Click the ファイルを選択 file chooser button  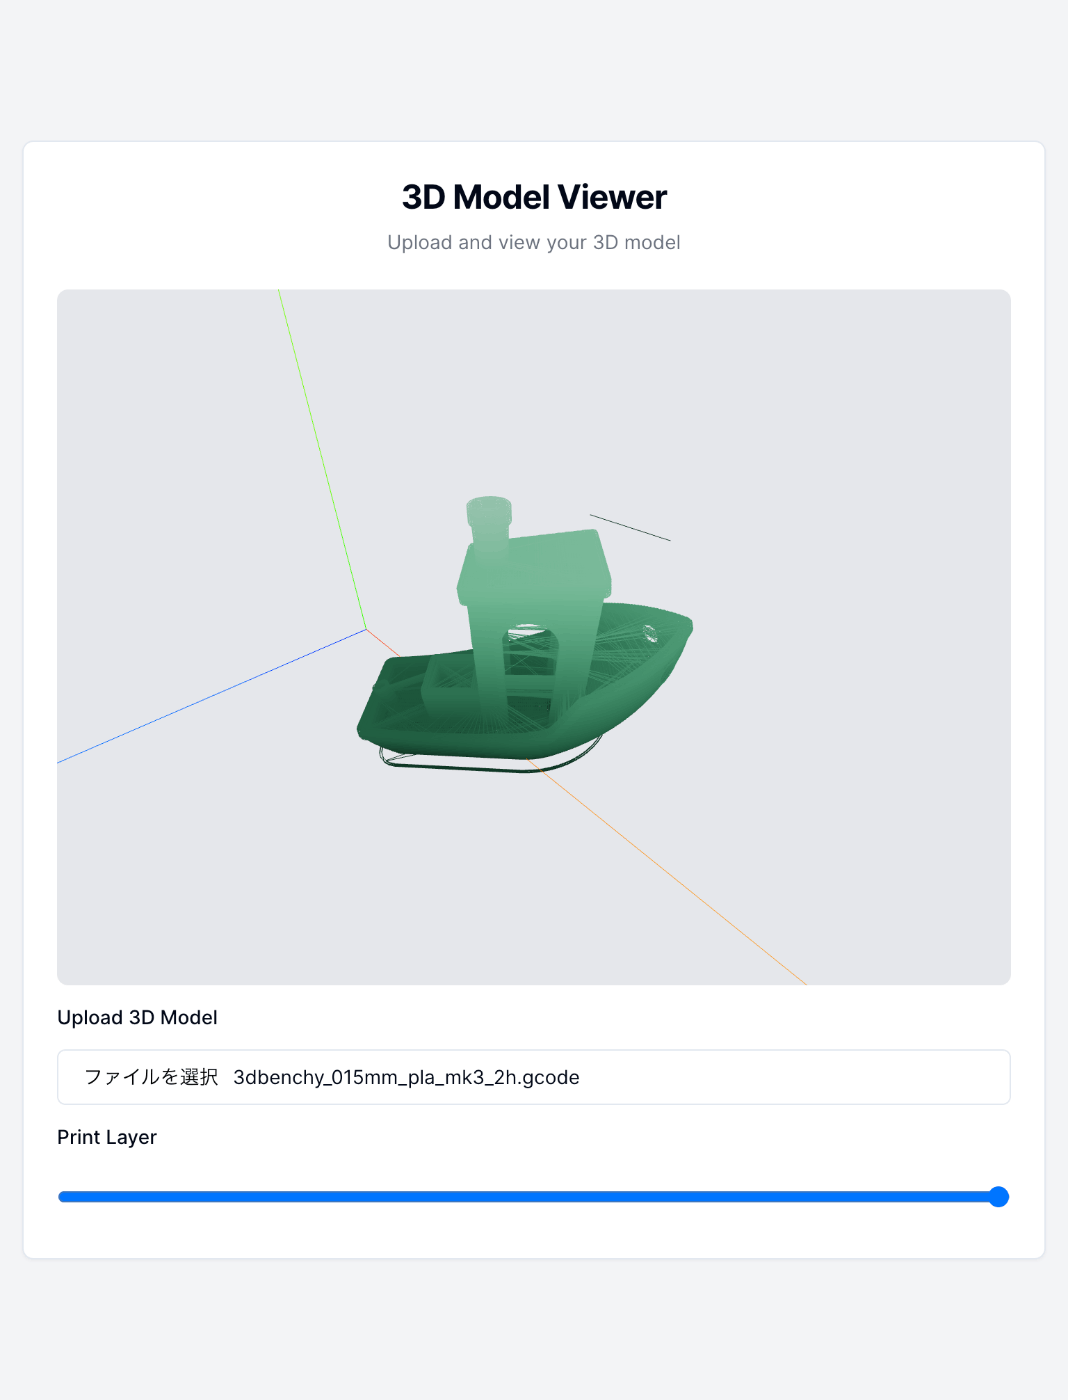coord(151,1077)
